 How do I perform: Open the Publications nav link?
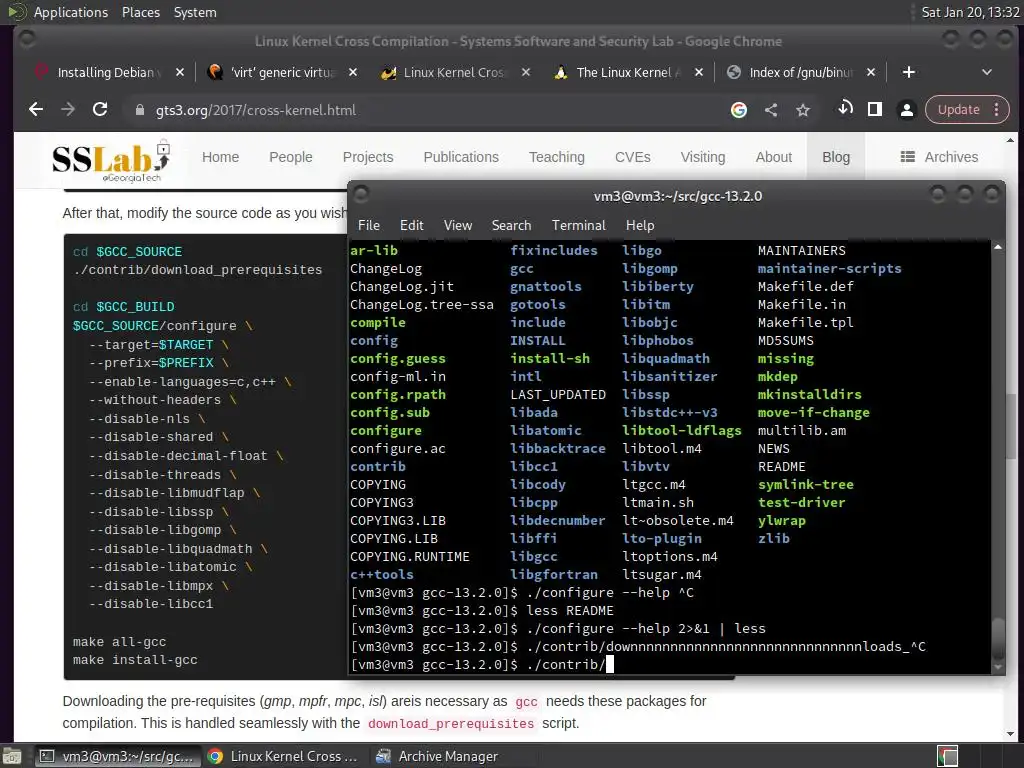coord(461,157)
